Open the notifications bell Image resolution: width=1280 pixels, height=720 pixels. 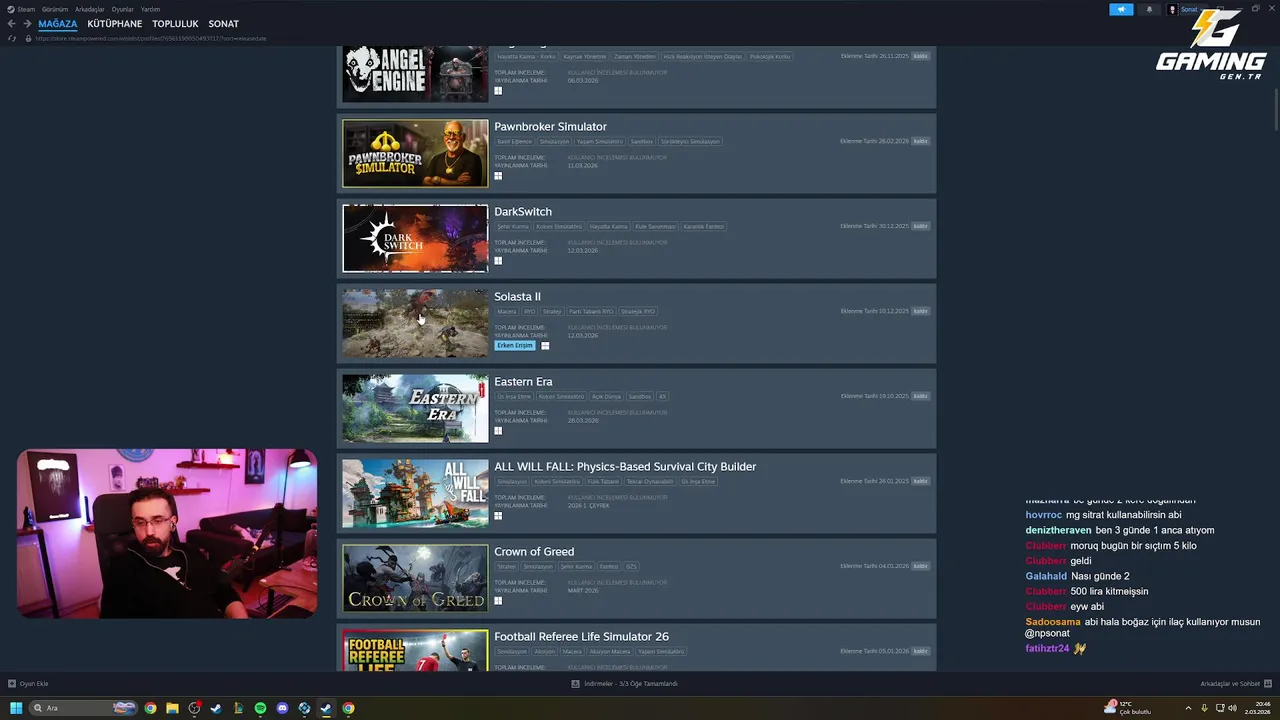point(1149,9)
